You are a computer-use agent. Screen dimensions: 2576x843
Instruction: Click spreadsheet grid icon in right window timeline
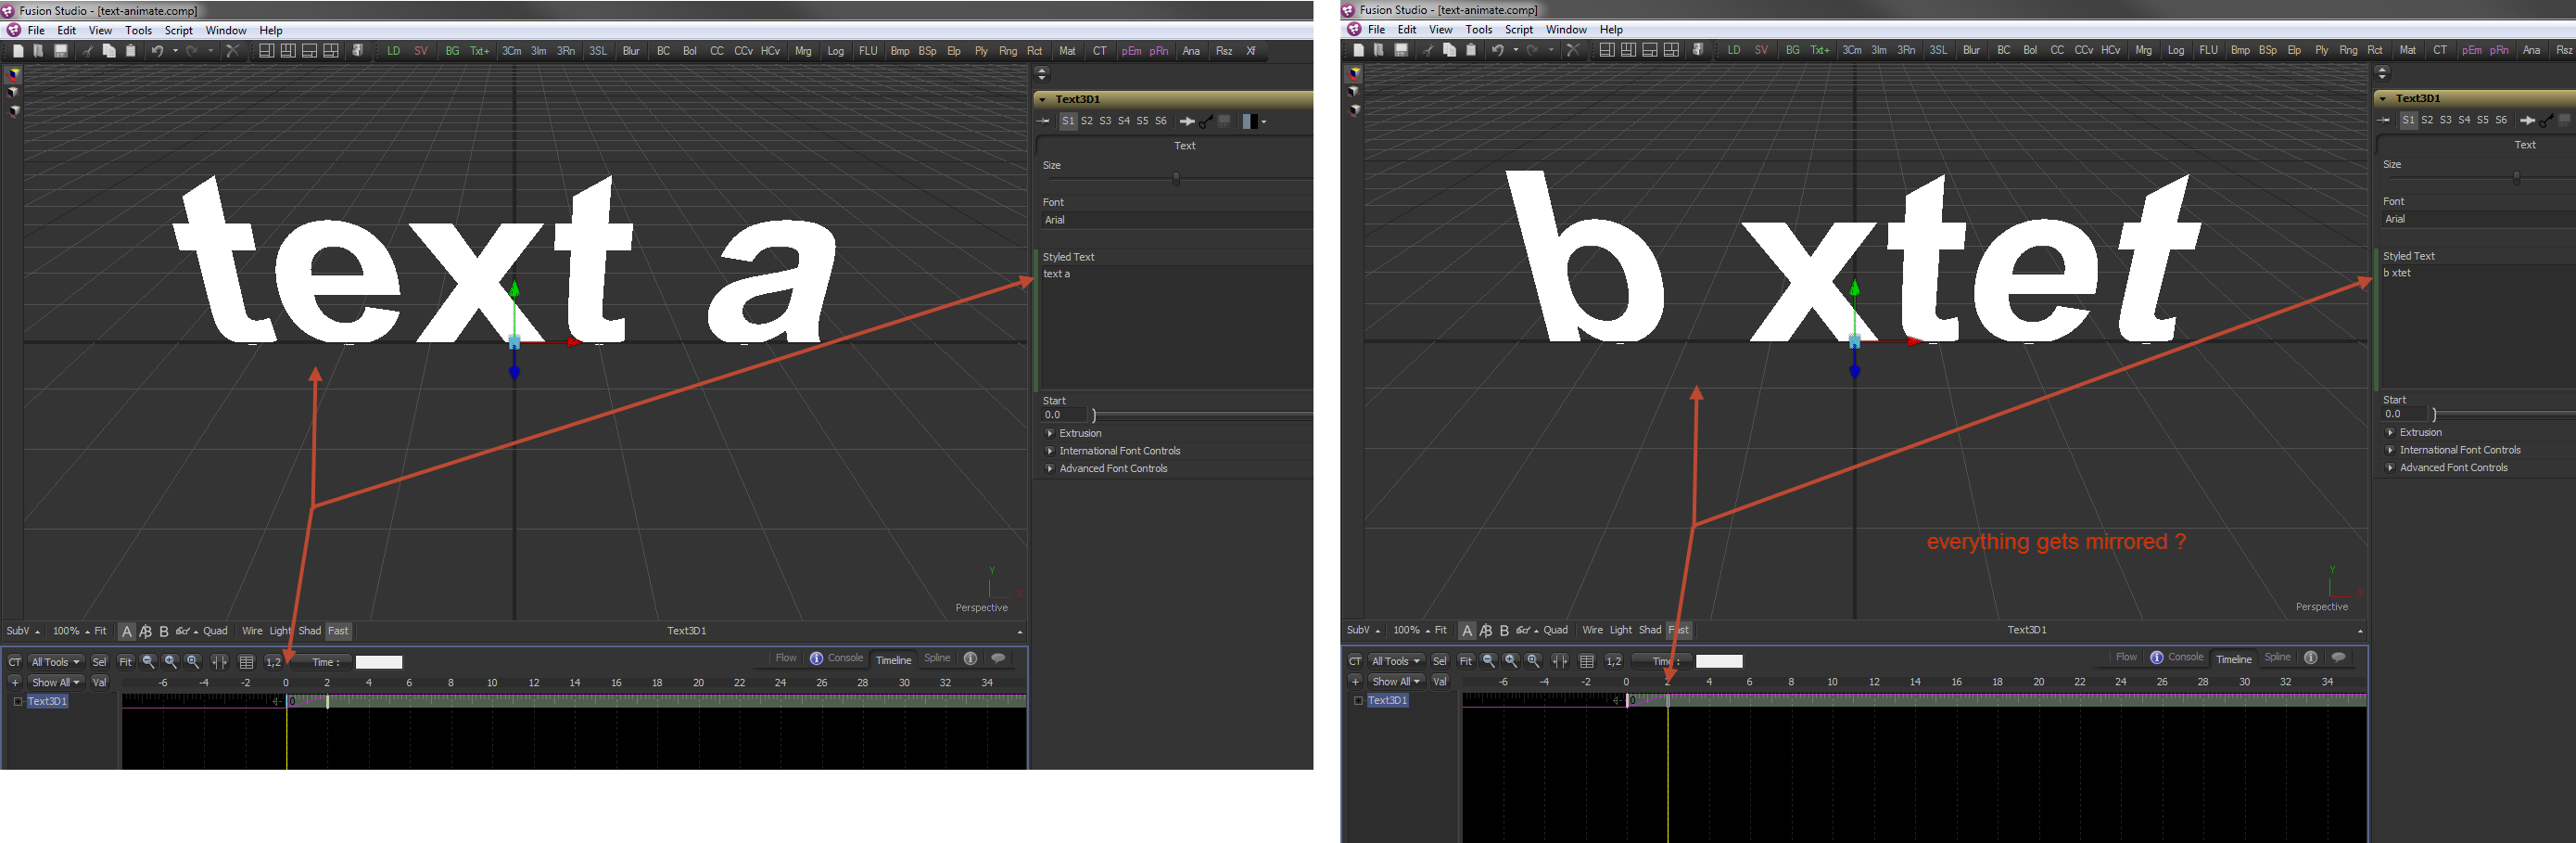(x=1586, y=661)
